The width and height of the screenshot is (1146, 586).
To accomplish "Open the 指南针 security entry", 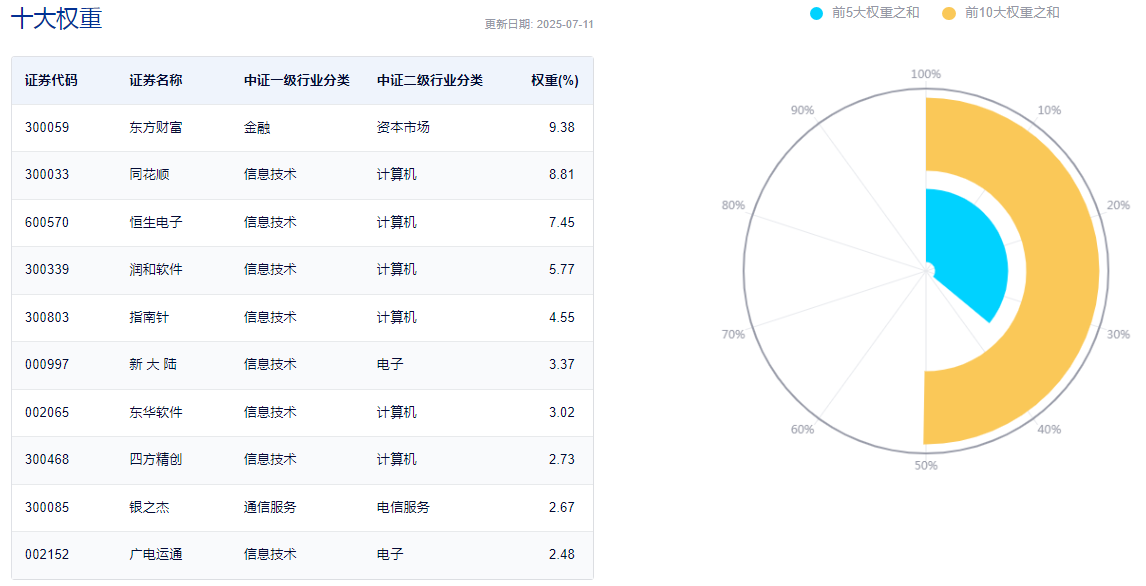I will pos(149,317).
